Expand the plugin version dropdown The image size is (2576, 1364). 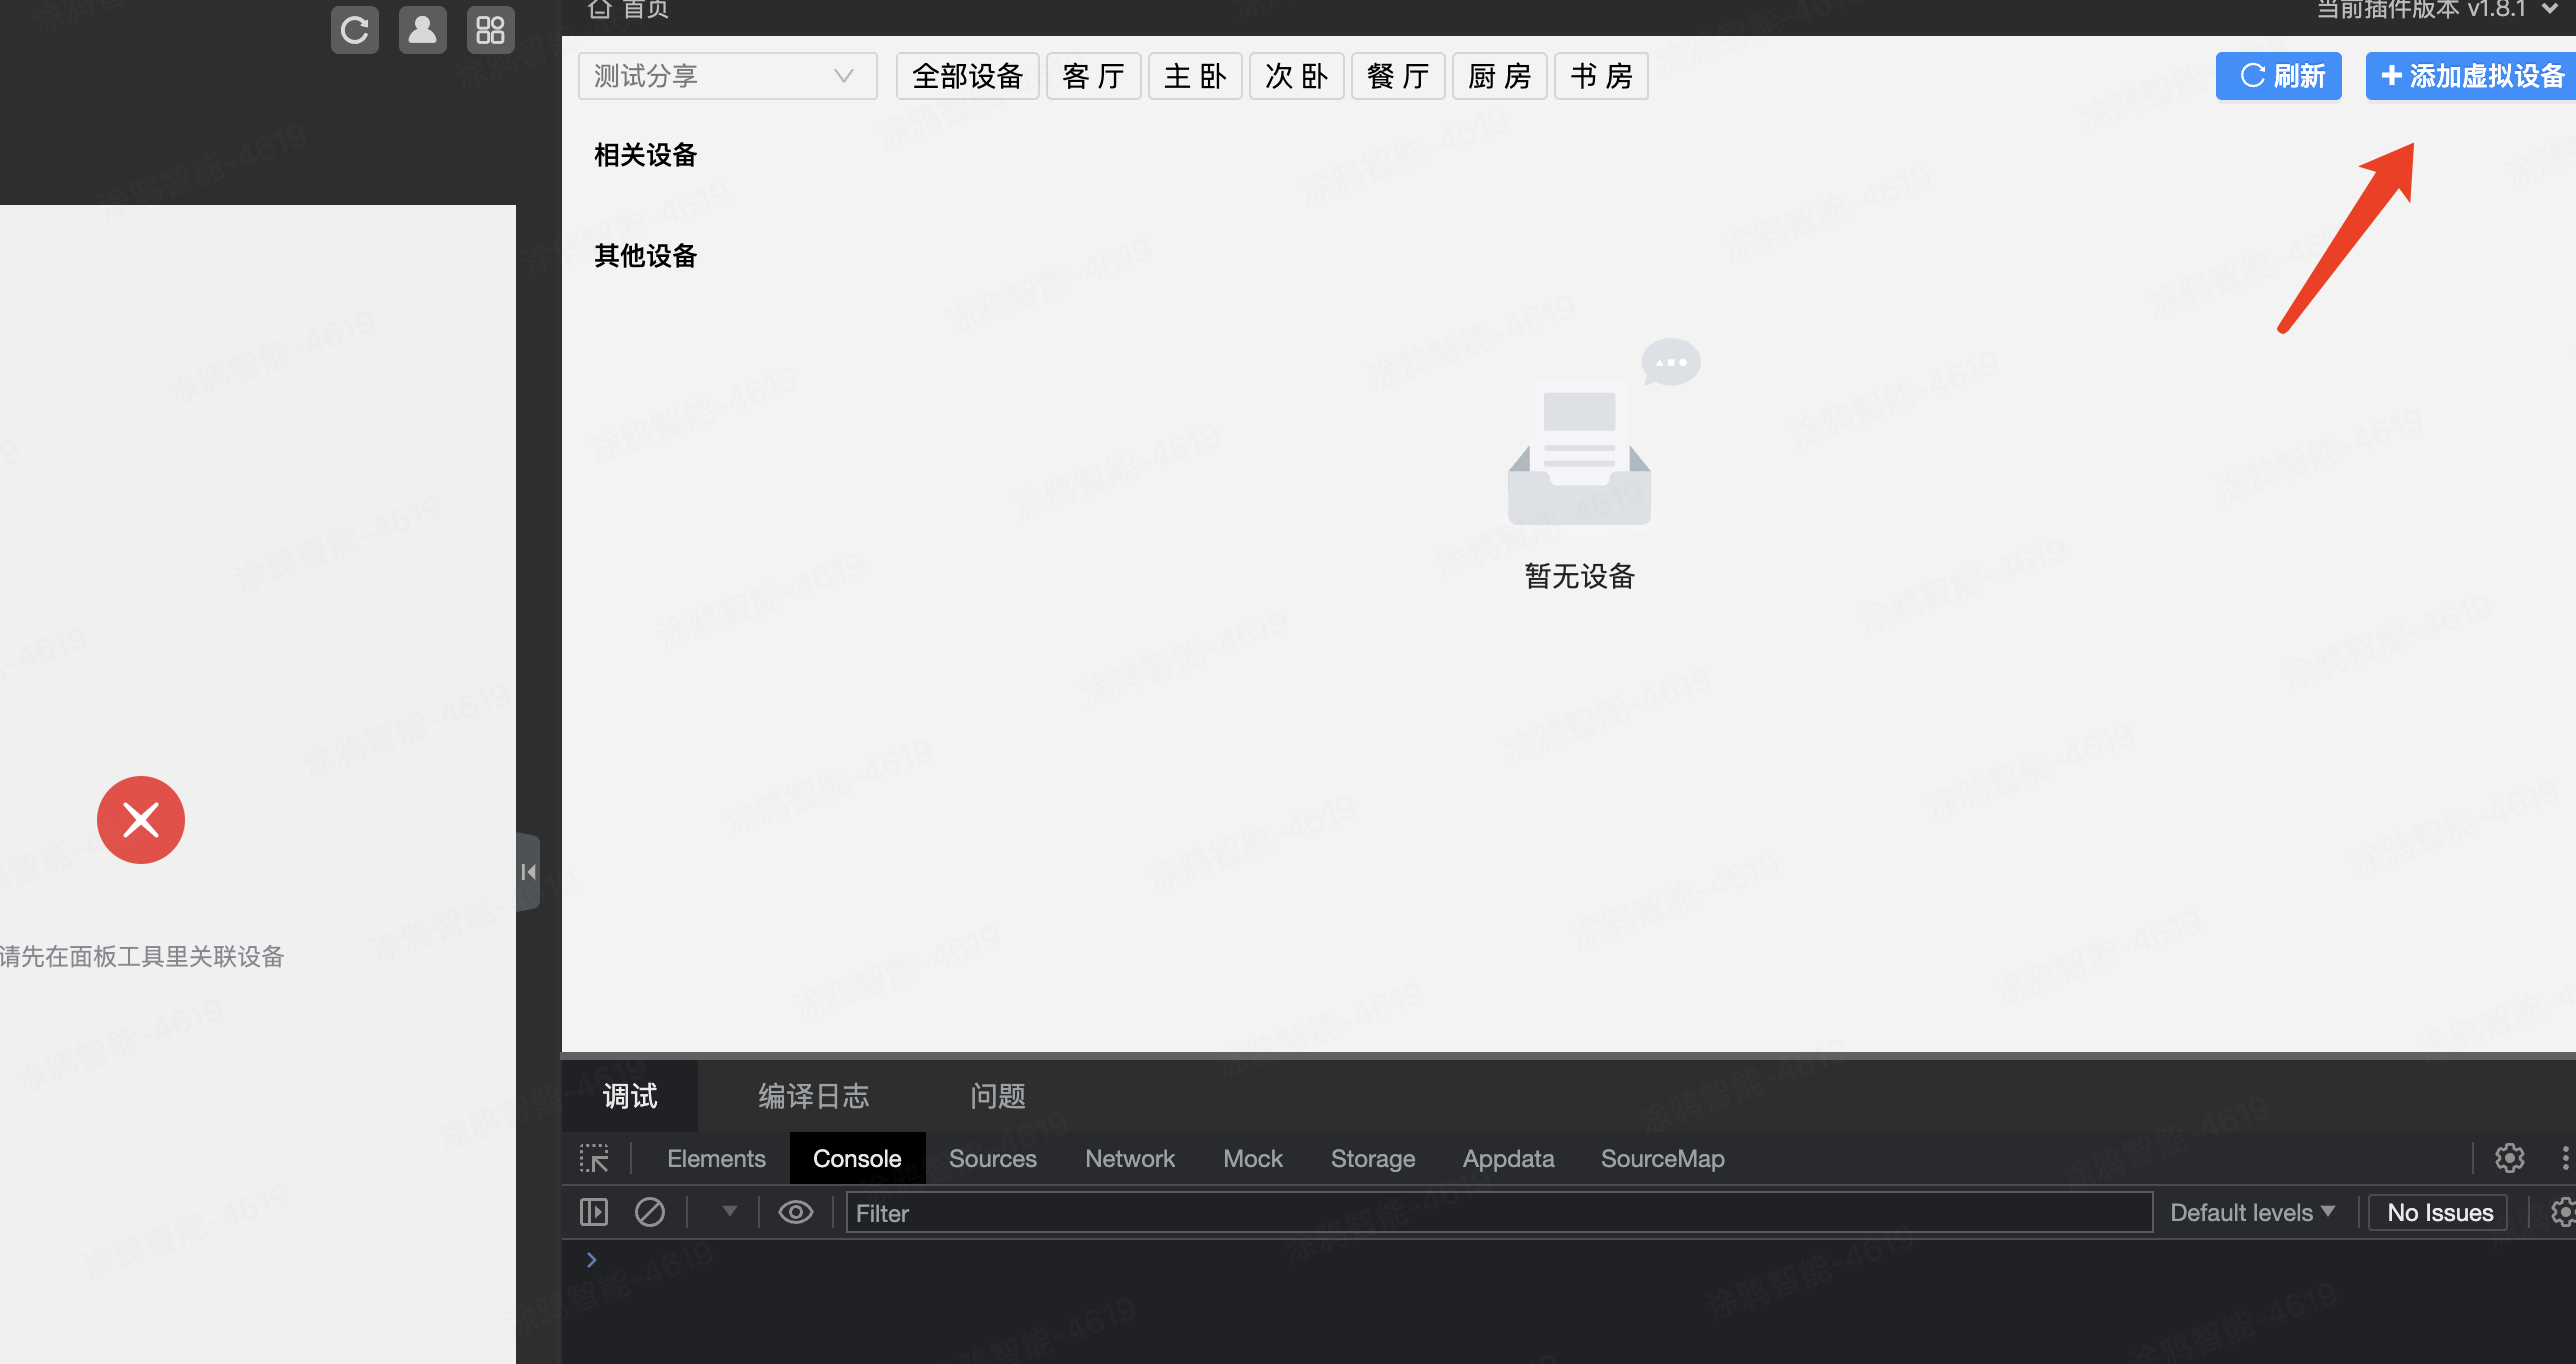[x=2550, y=10]
